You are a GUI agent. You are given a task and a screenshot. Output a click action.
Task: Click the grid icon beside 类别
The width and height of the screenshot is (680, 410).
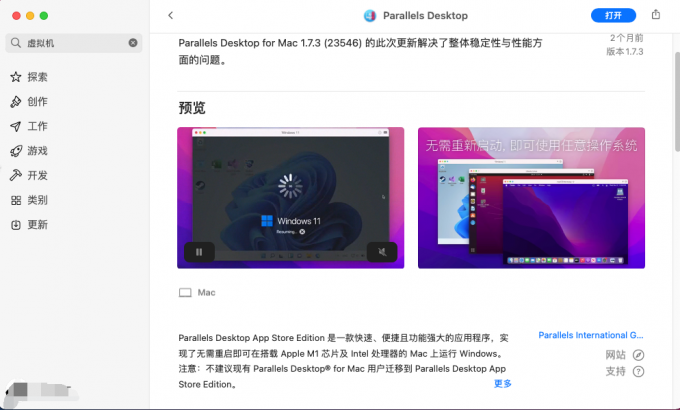click(x=16, y=200)
